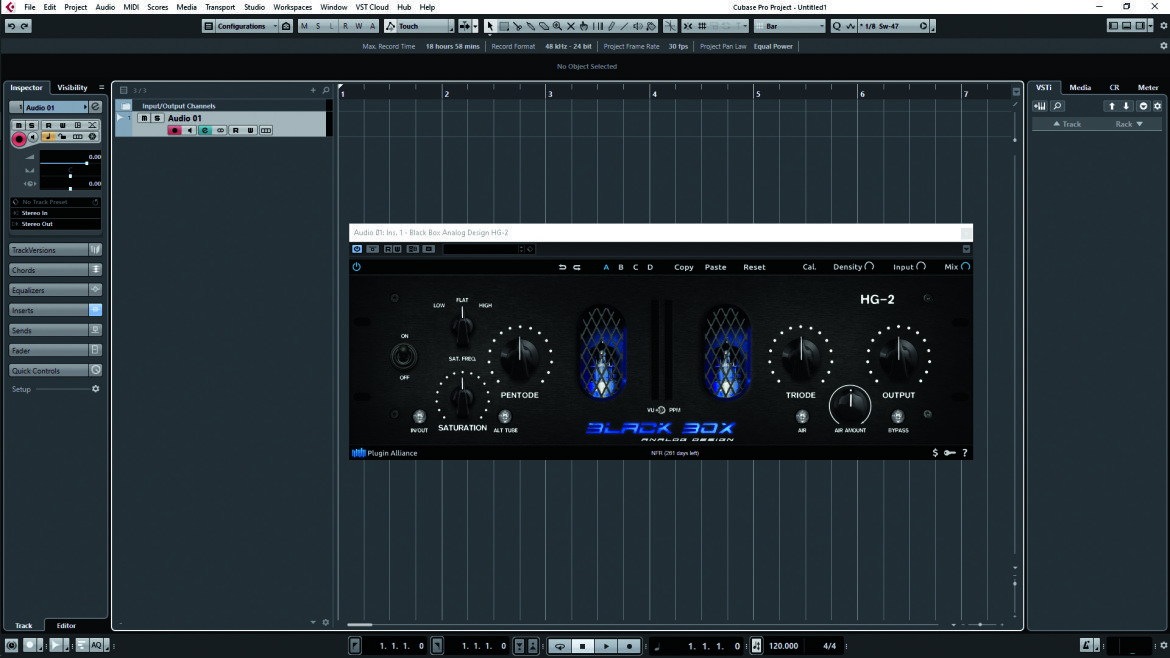1170x658 pixels.
Task: Toggle the BYPASS switch on HG-2
Action: pyautogui.click(x=898, y=416)
